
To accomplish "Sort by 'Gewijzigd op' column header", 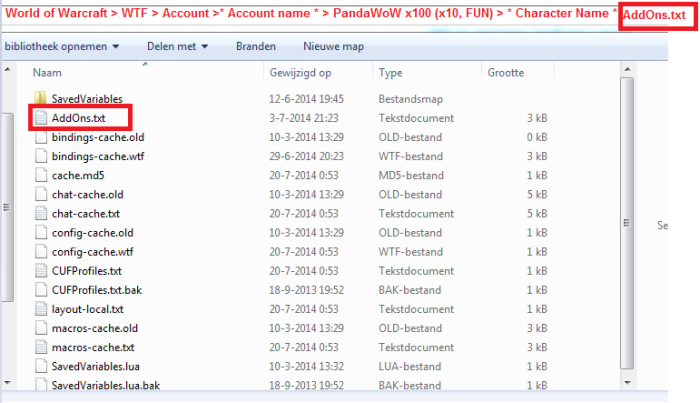I will [x=300, y=73].
